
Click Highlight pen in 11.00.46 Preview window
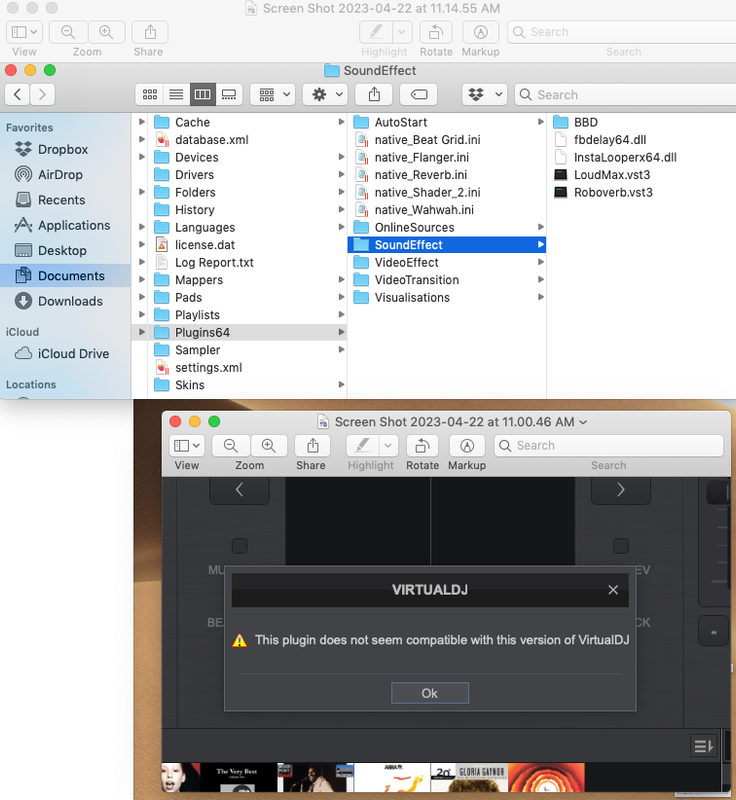[363, 445]
